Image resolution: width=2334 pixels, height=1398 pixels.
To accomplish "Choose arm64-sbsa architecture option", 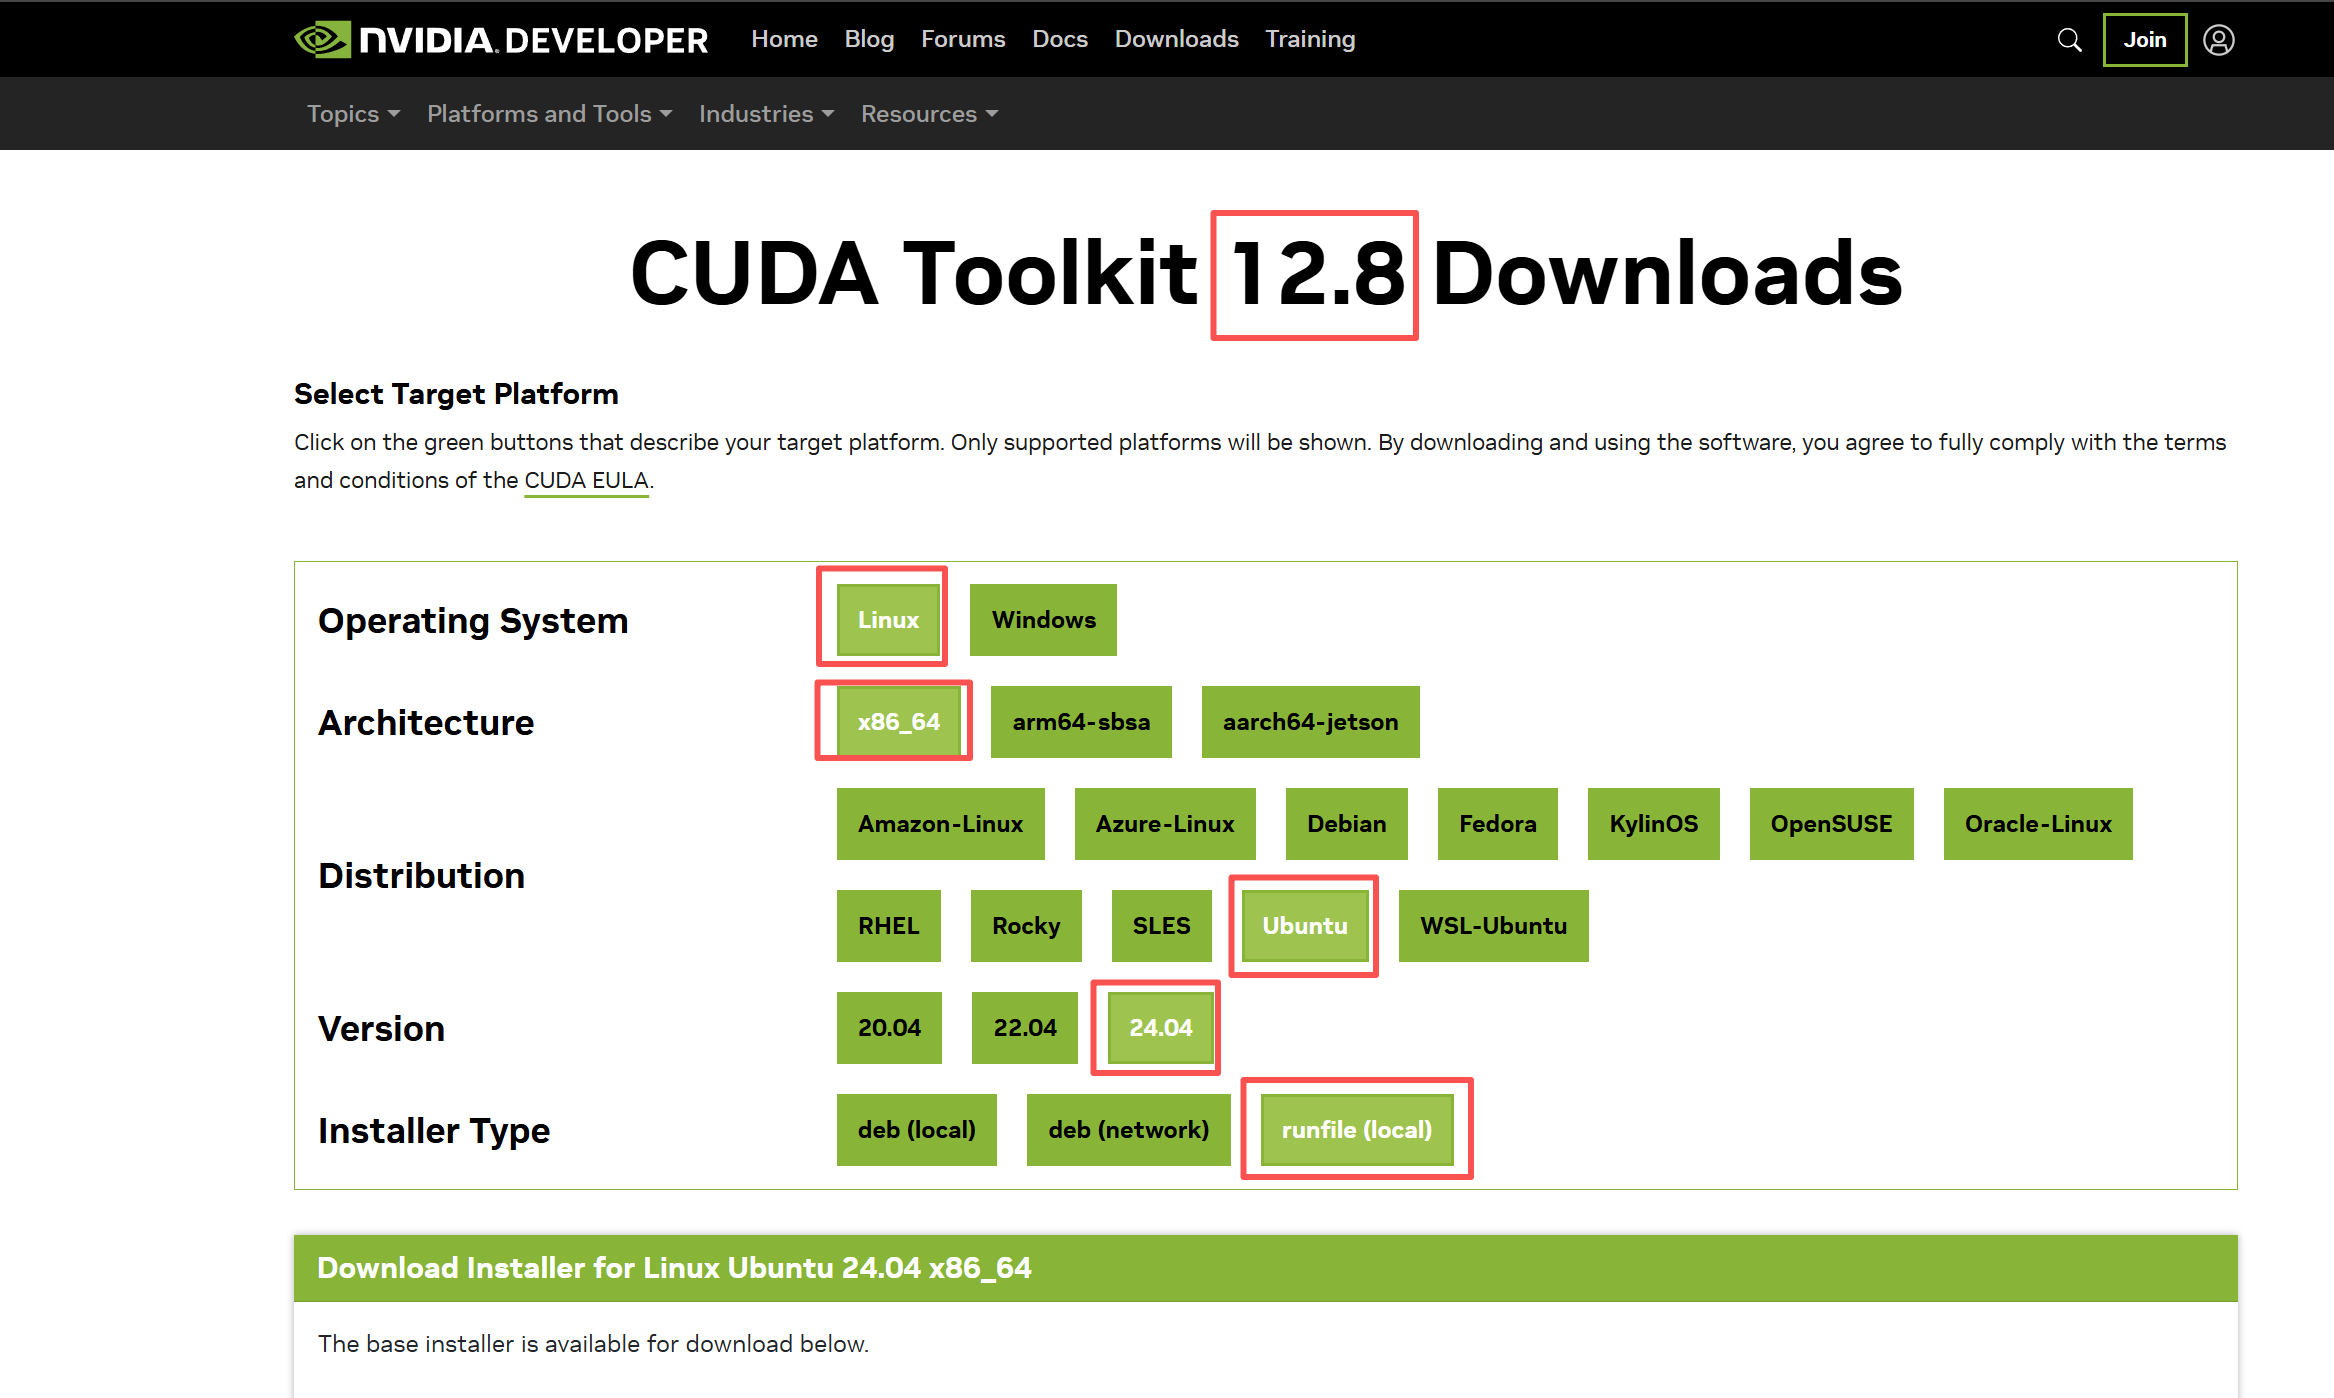I will 1080,722.
